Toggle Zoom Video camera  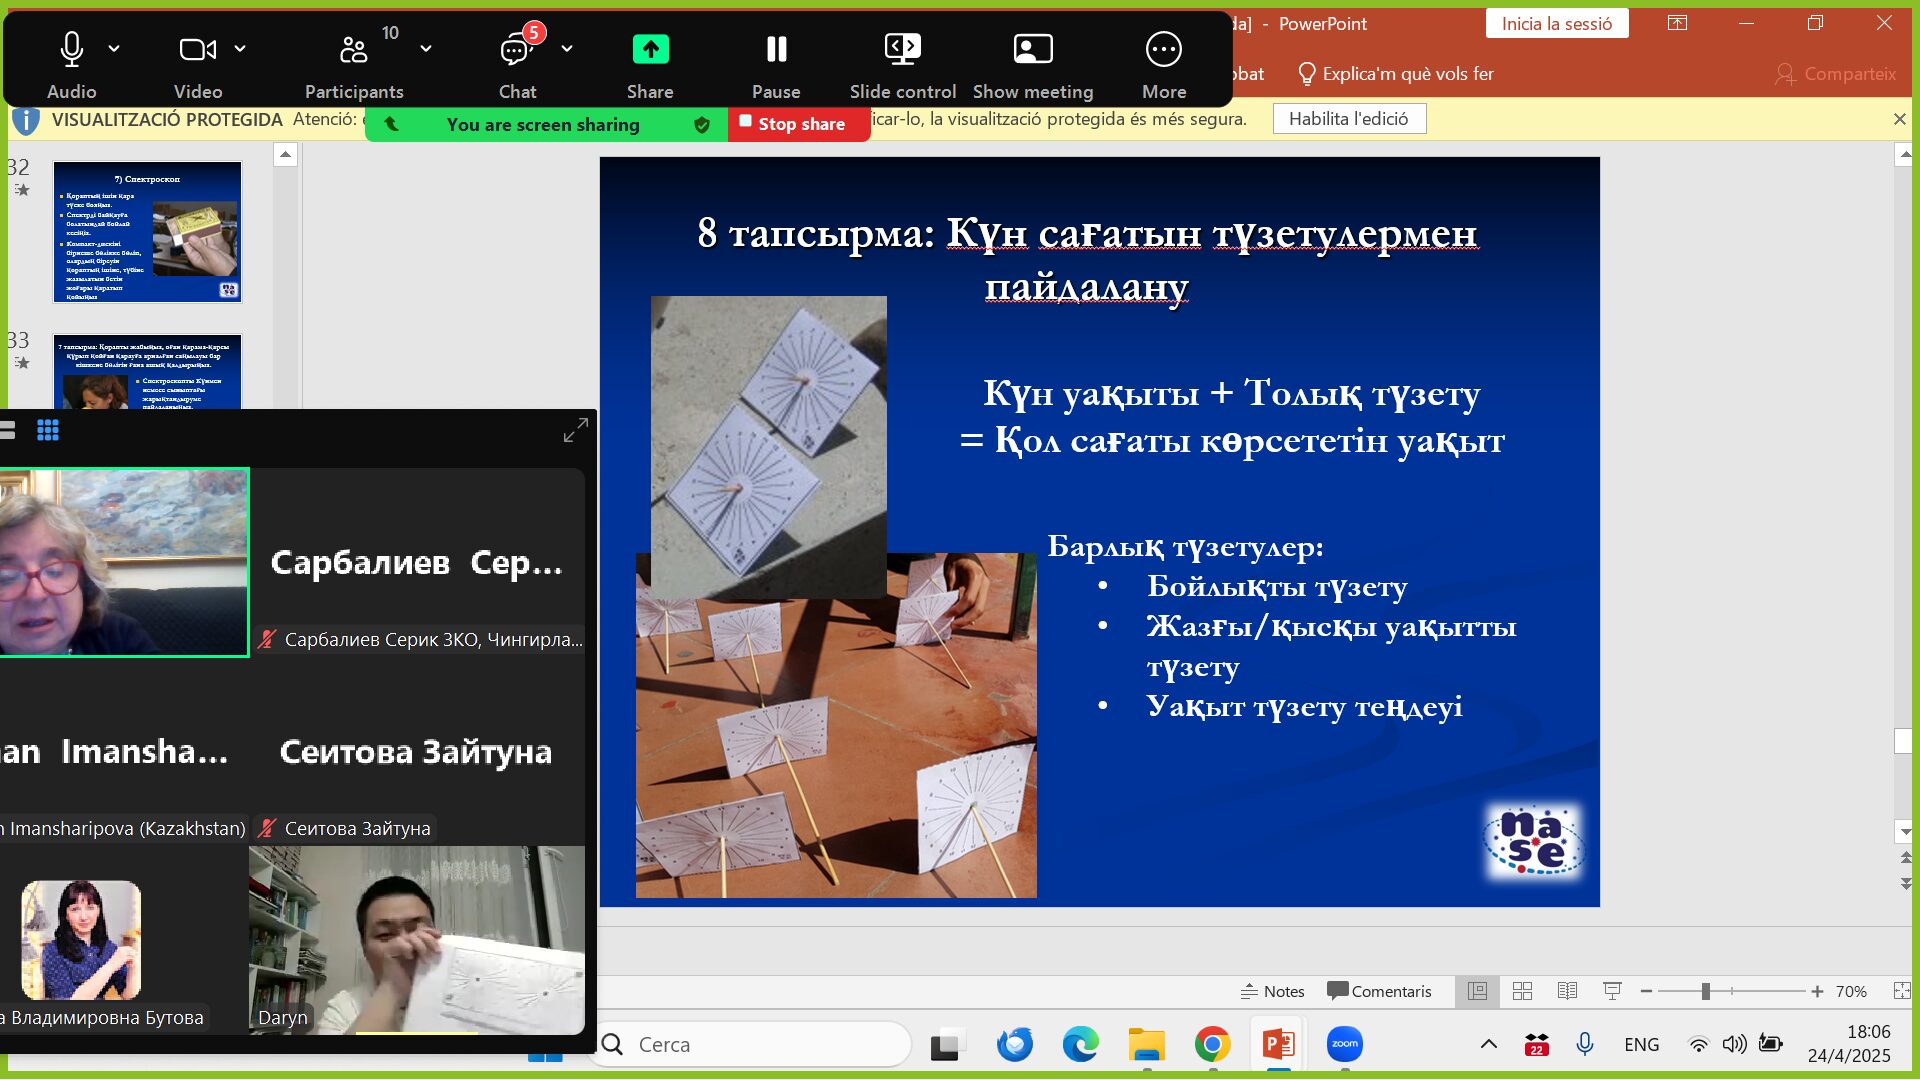197,50
